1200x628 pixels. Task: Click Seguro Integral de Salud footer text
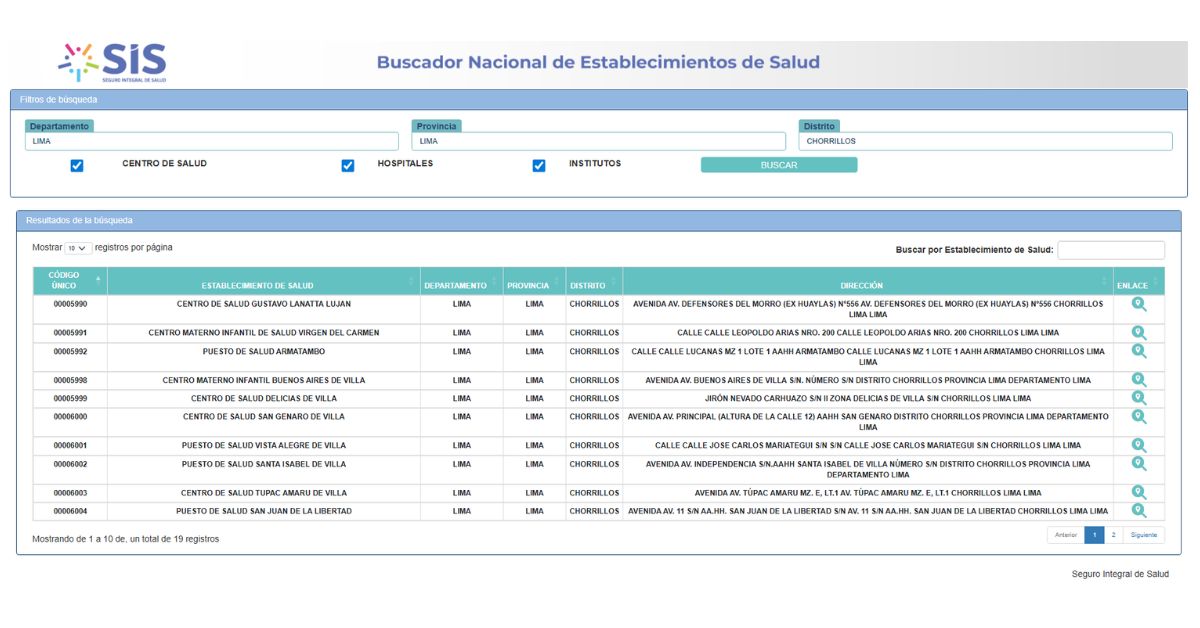(x=1120, y=574)
